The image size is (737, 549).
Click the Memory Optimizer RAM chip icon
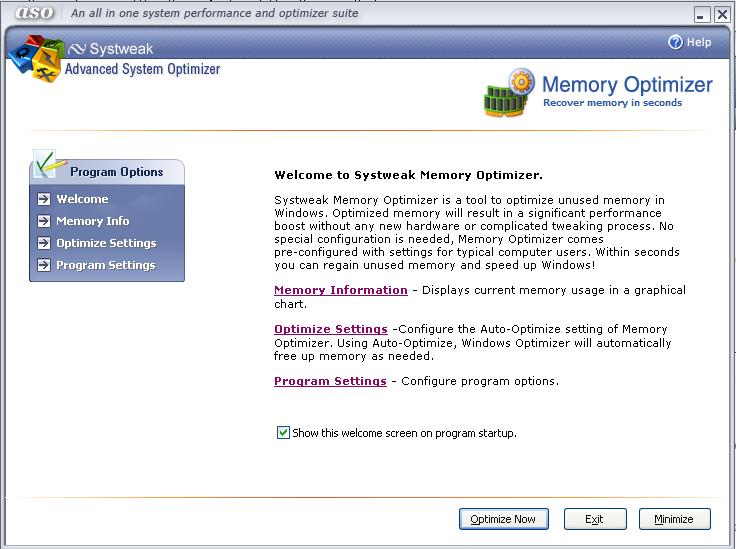tap(509, 93)
